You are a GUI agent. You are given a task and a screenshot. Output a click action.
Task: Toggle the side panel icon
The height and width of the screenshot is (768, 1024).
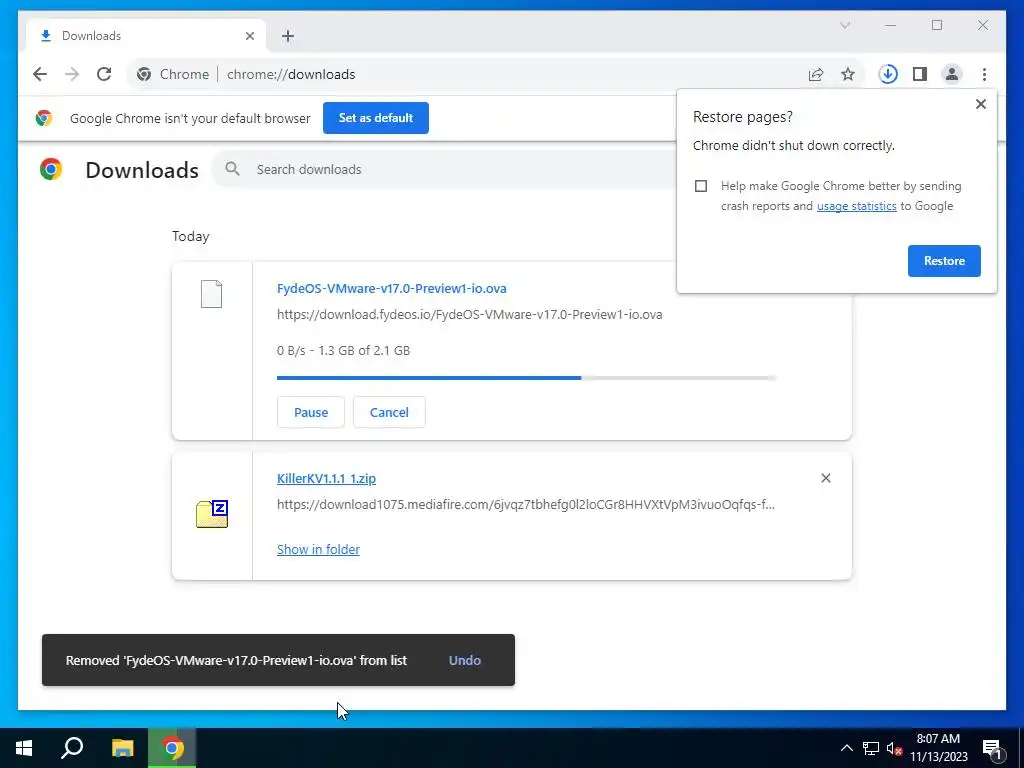click(920, 74)
